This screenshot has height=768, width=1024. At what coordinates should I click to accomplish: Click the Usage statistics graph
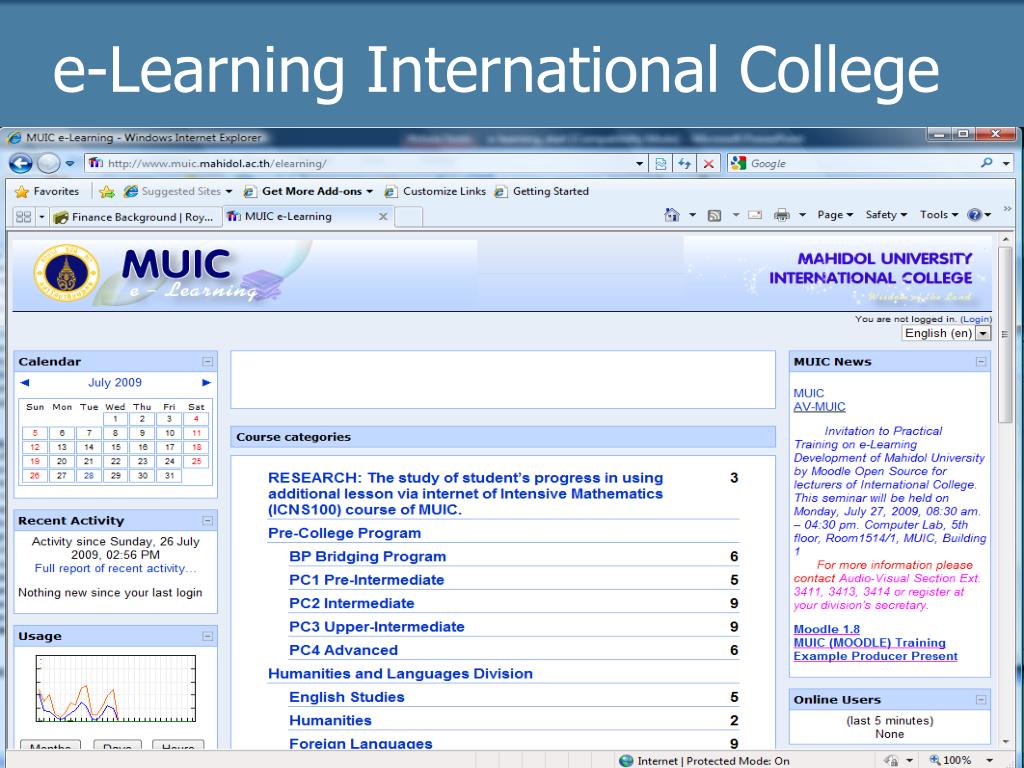click(x=116, y=689)
